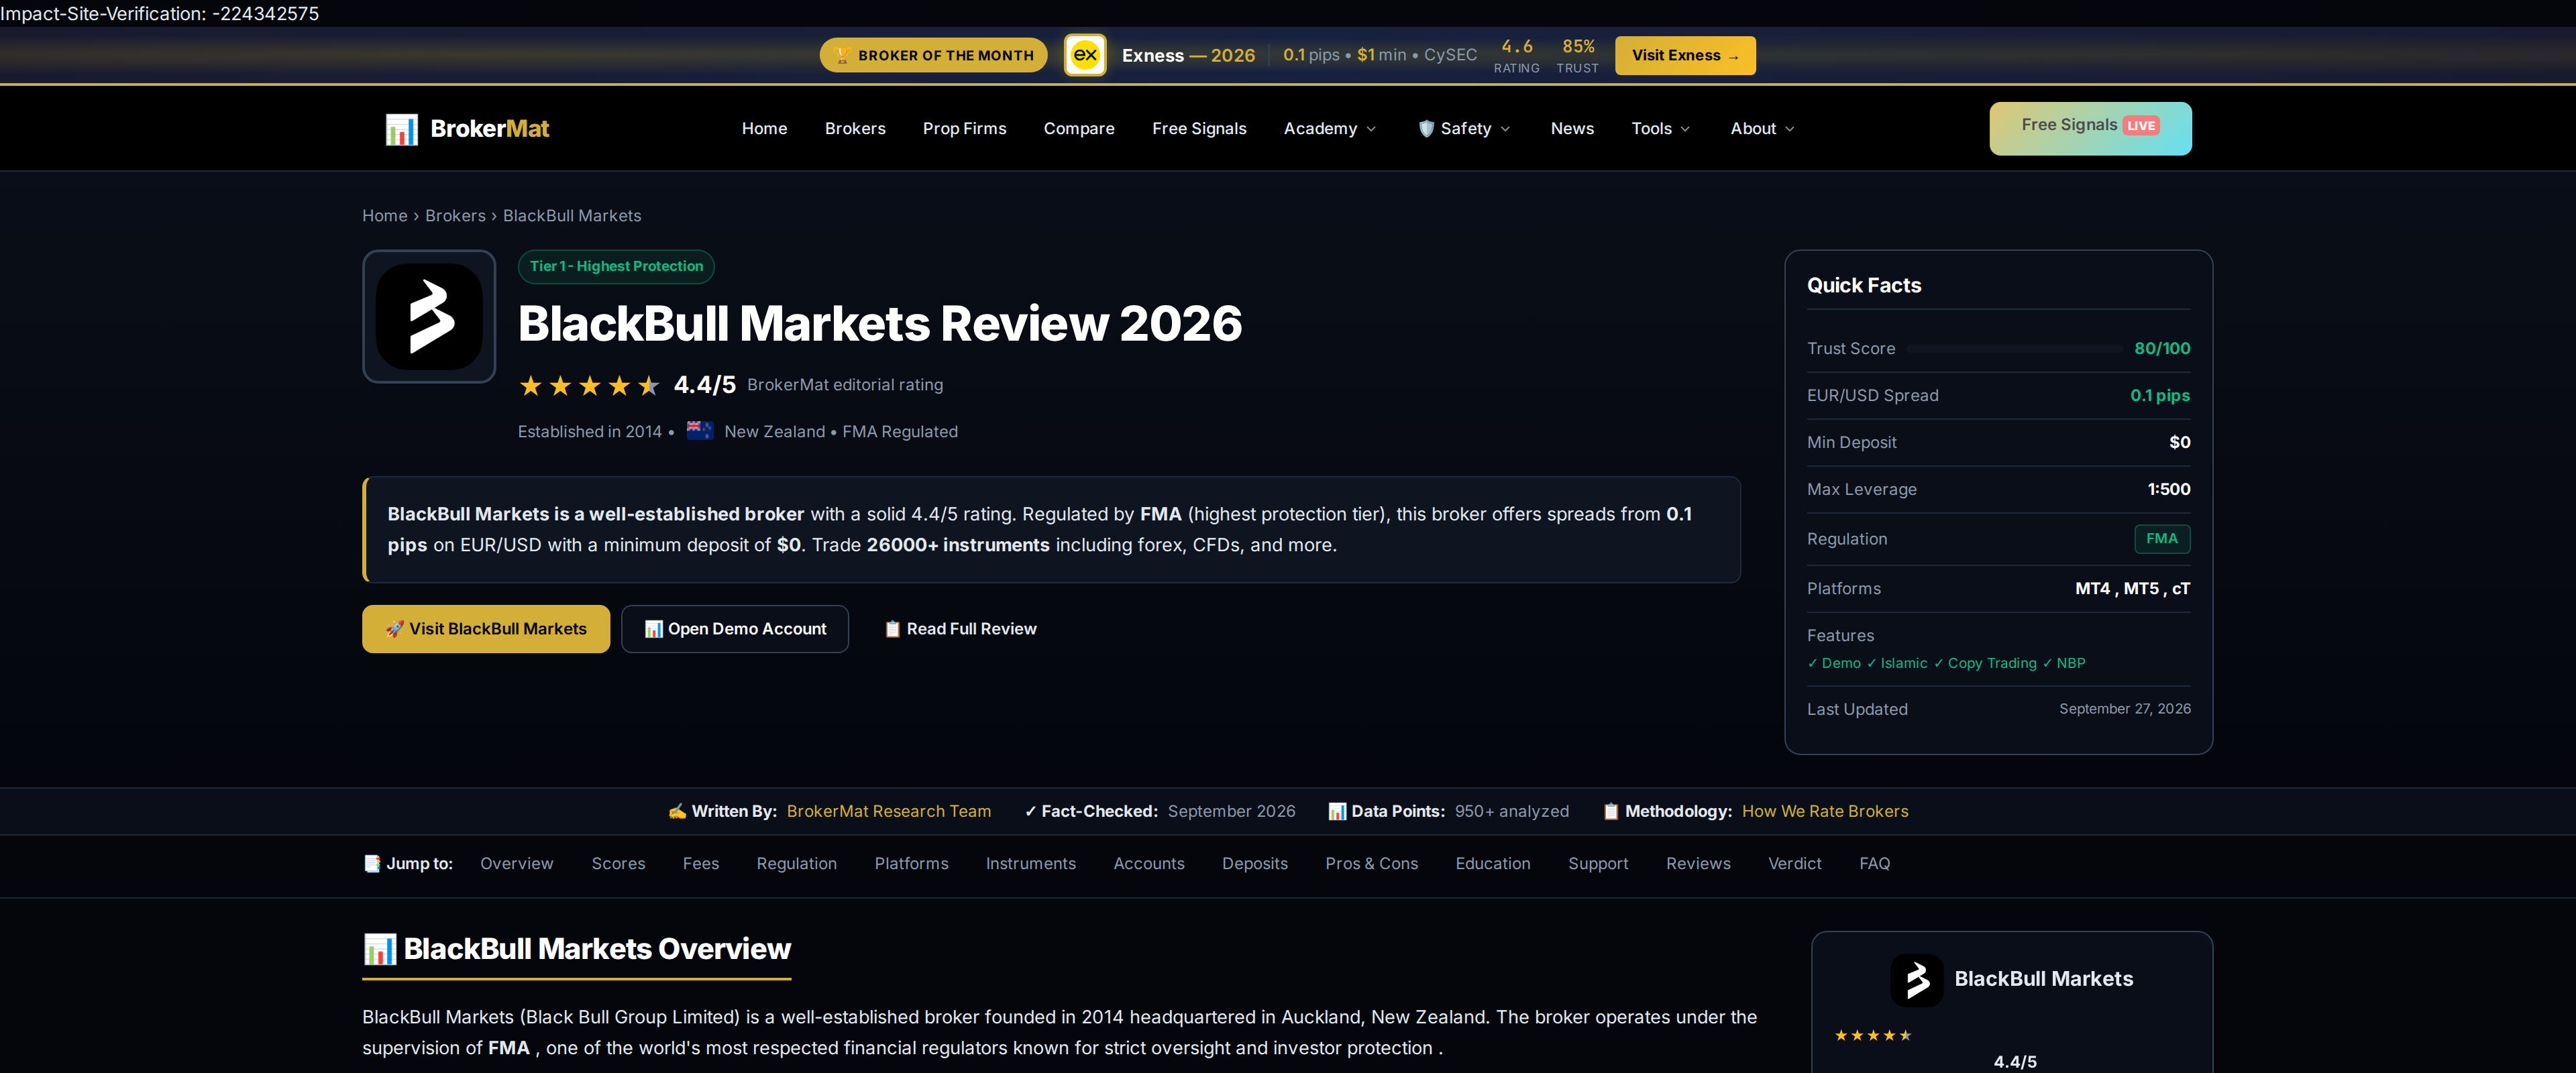The height and width of the screenshot is (1073, 2576).
Task: Open the News nav item
Action: pos(1572,129)
